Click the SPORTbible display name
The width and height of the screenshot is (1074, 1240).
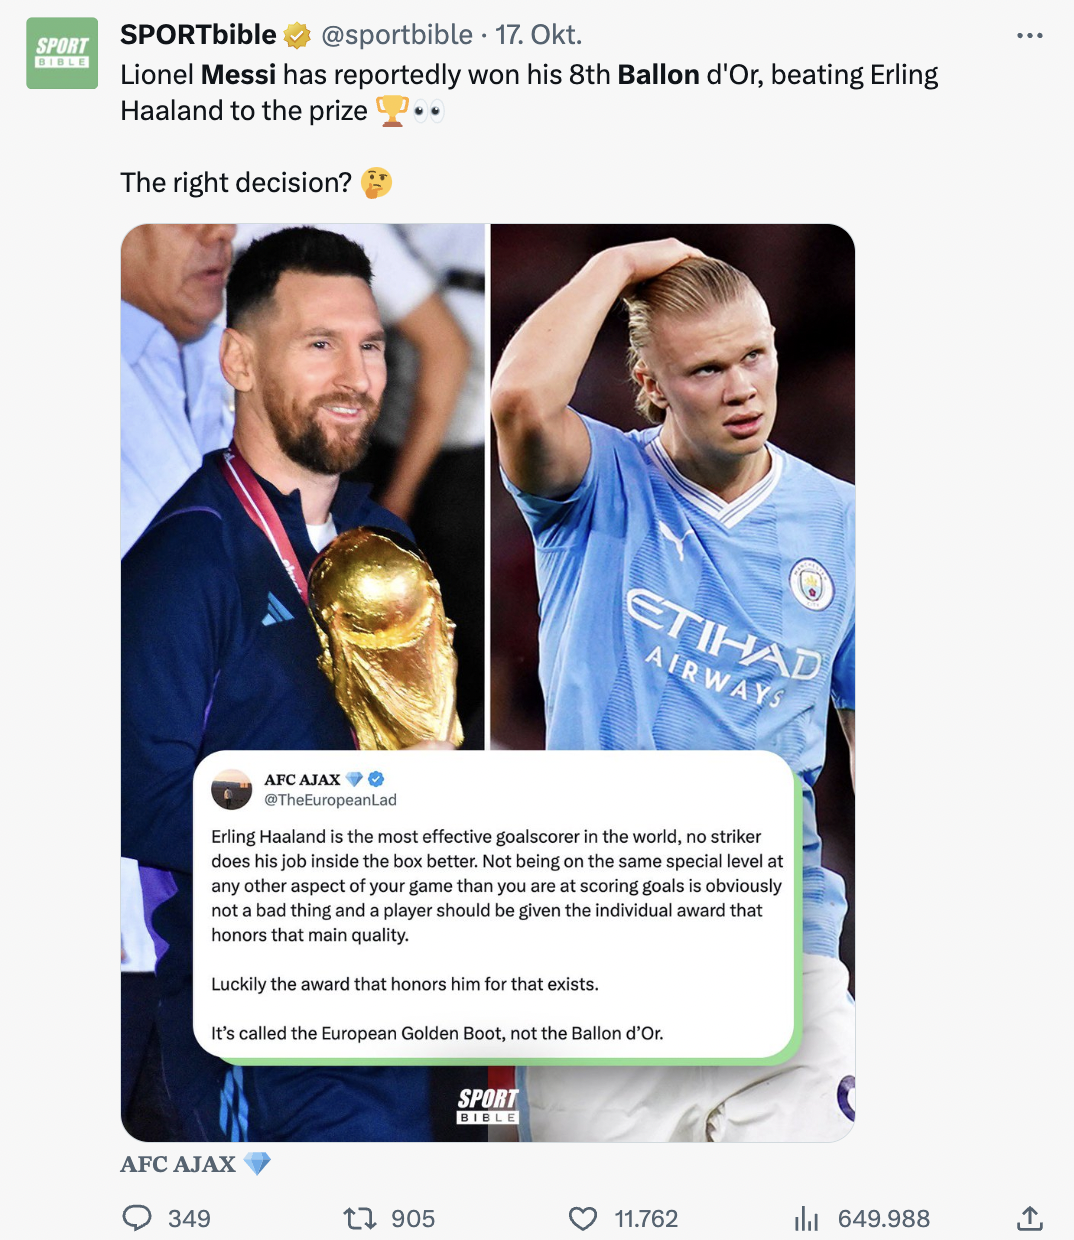tap(198, 35)
